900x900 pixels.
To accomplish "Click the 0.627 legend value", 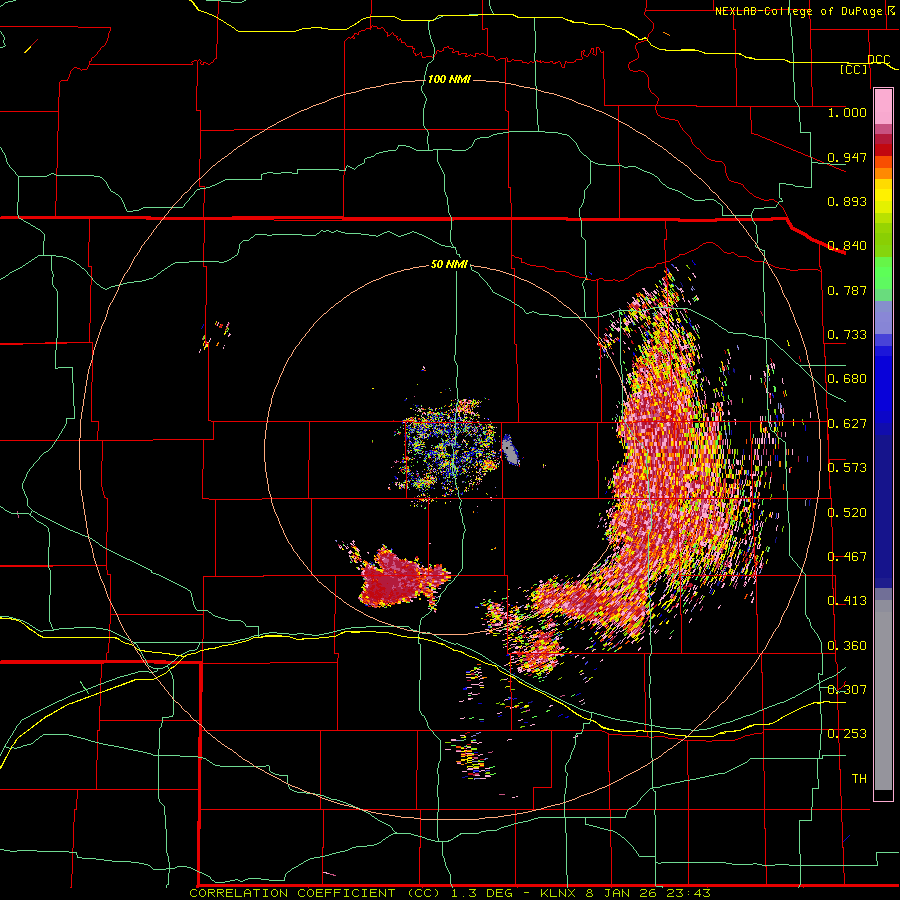I will (x=847, y=424).
